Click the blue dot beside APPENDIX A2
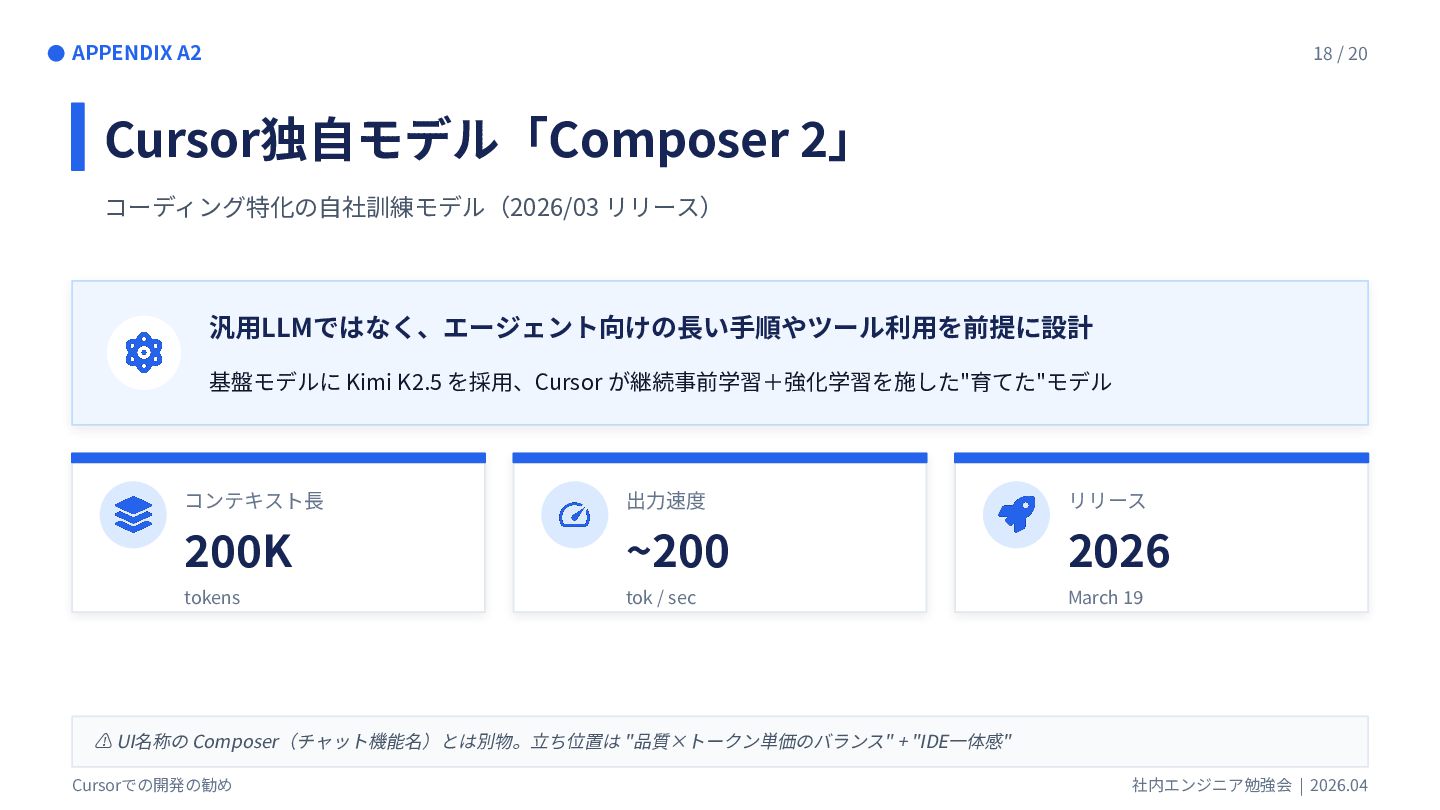Viewport: 1440px width, 810px height. coord(56,53)
